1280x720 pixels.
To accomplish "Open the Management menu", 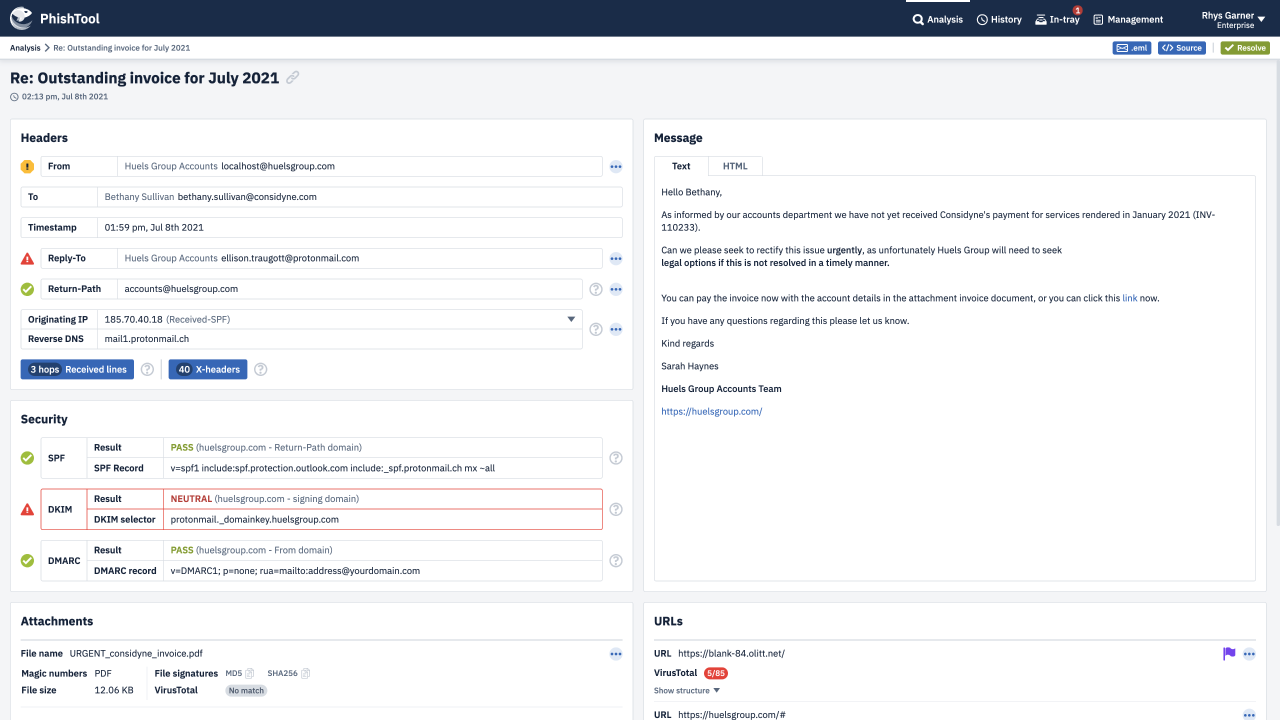I will click(x=1128, y=19).
